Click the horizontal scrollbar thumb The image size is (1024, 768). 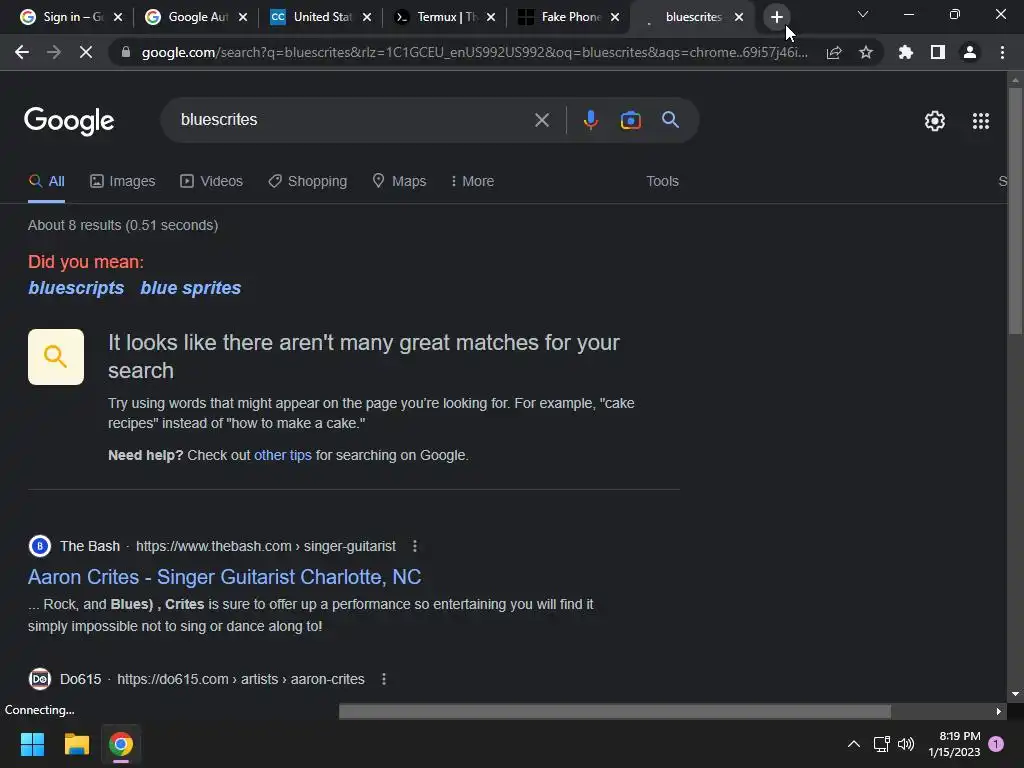pyautogui.click(x=615, y=711)
